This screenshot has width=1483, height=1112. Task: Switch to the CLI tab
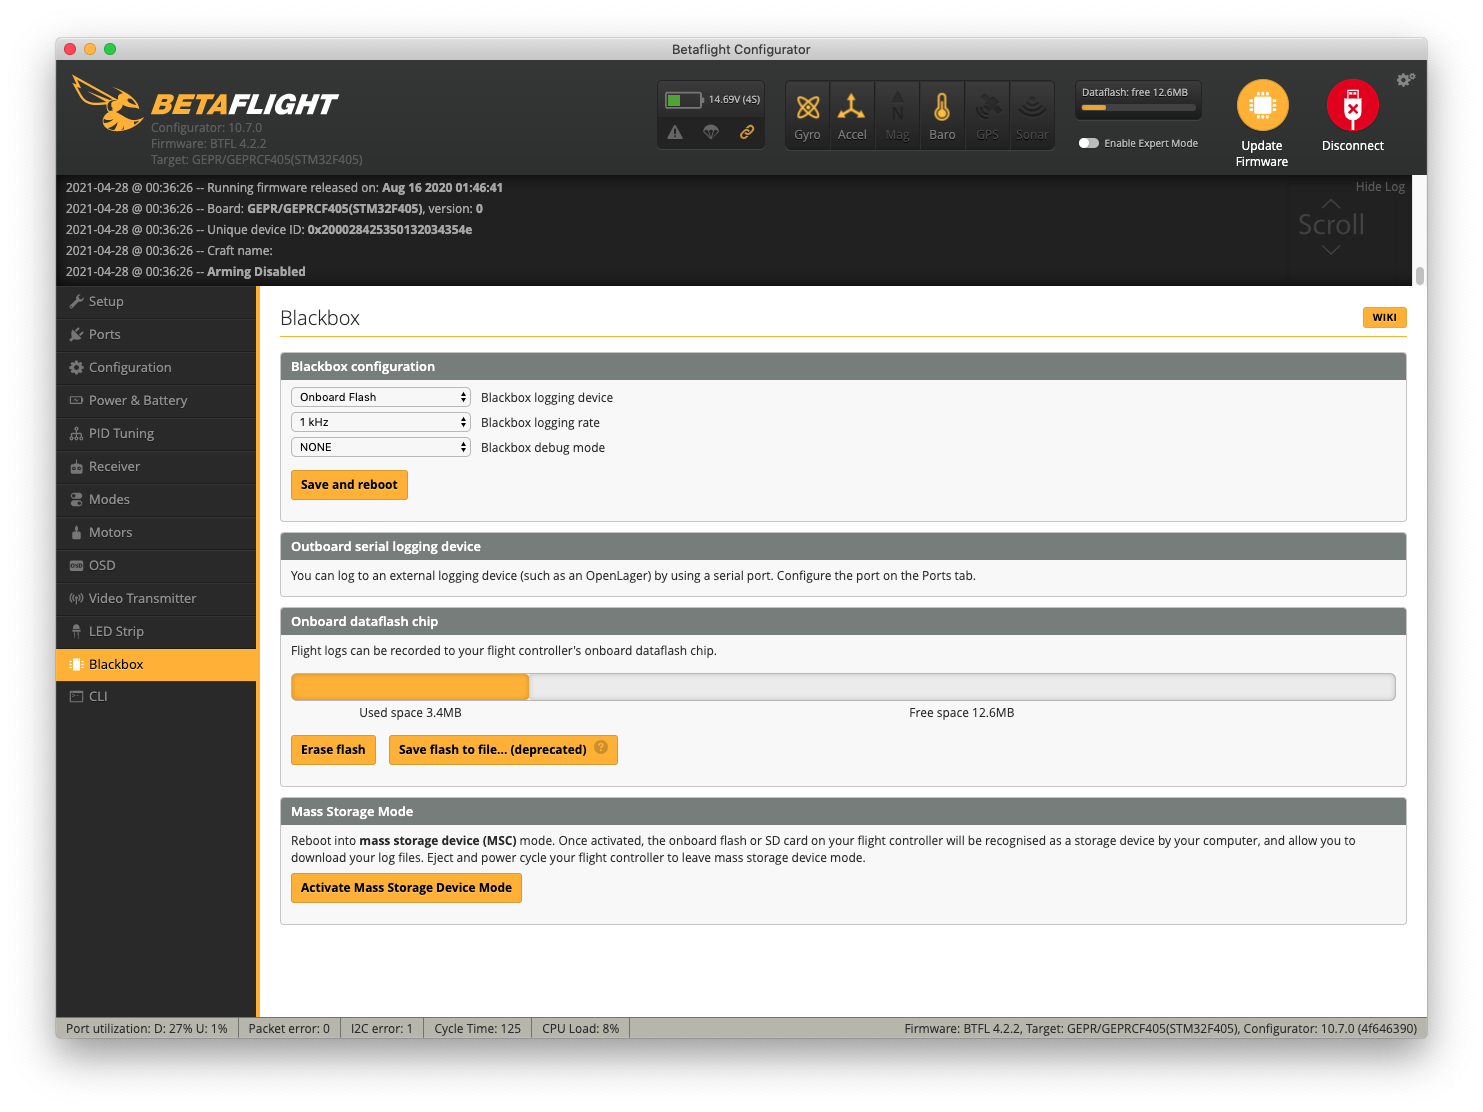point(156,696)
